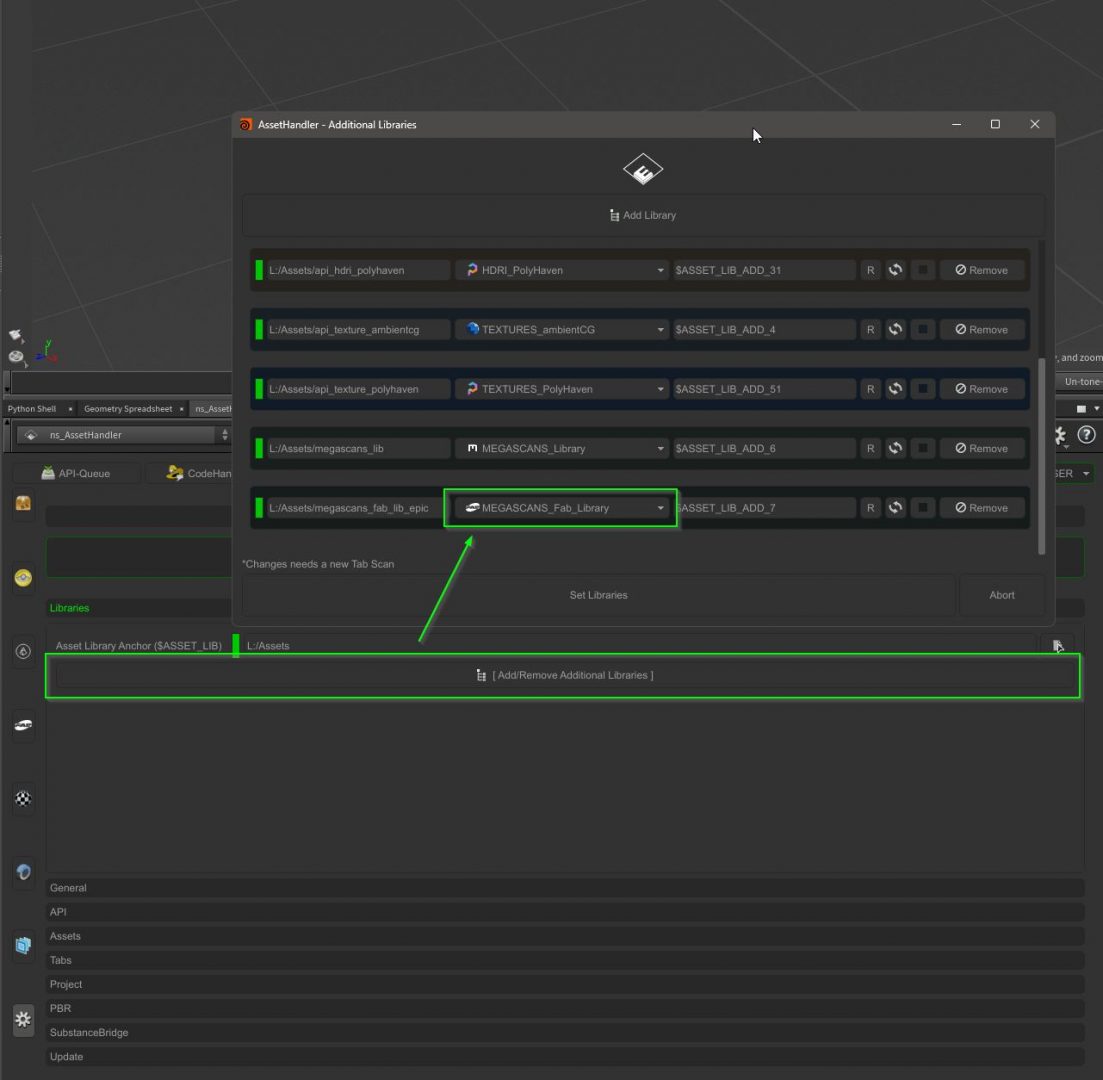Click refresh icon for HDRI_PolyHaven library
1103x1080 pixels.
point(895,270)
